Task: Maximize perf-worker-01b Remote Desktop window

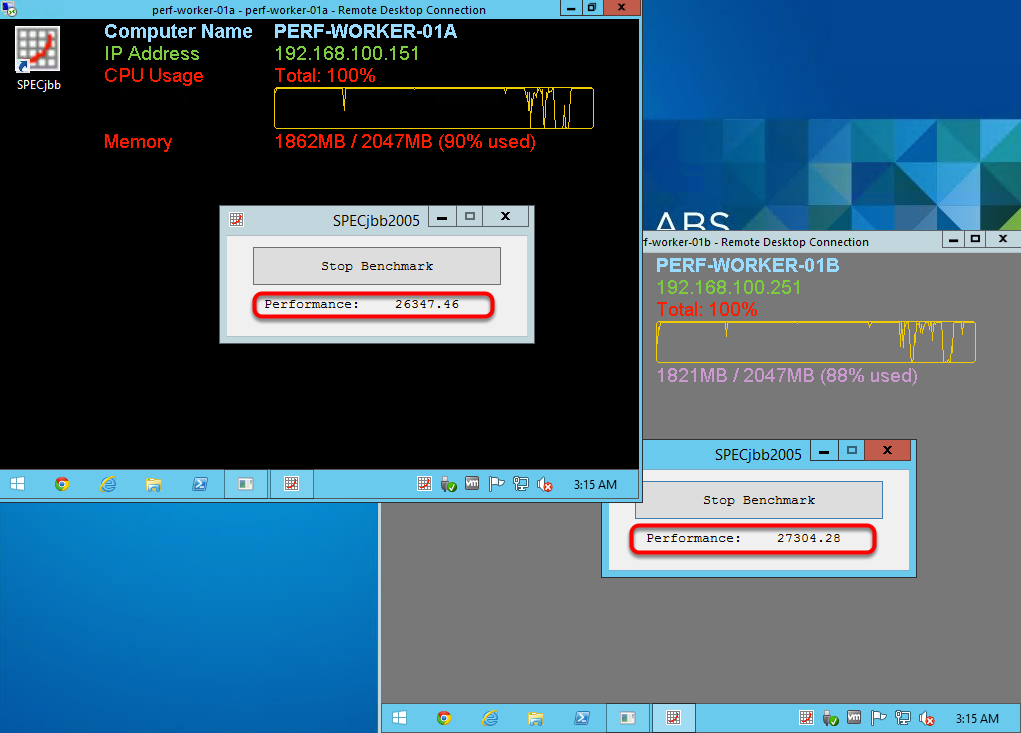Action: coord(975,240)
